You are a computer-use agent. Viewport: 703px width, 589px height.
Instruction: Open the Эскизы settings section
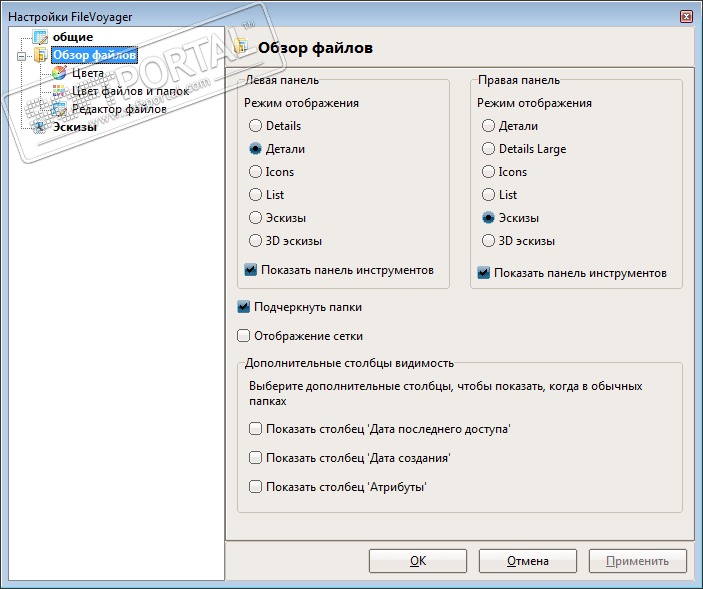coord(74,127)
